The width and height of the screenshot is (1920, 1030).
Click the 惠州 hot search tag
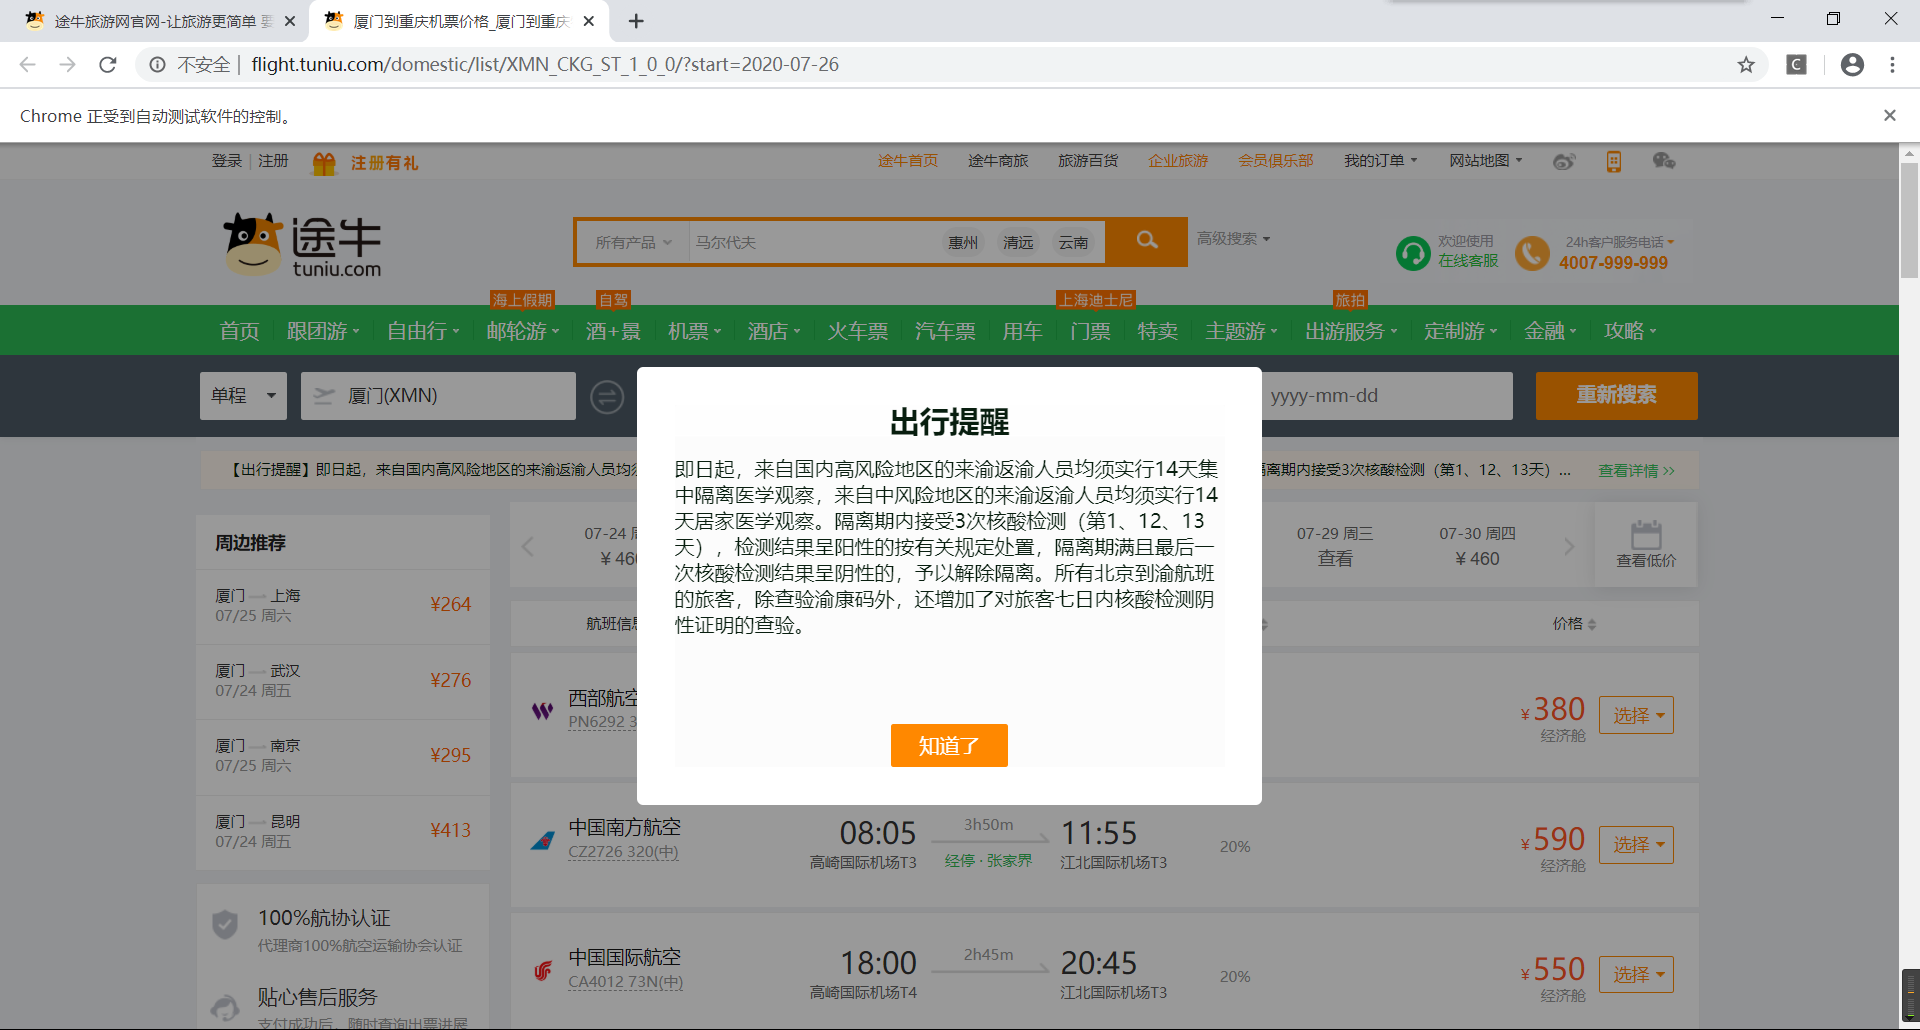tap(963, 243)
